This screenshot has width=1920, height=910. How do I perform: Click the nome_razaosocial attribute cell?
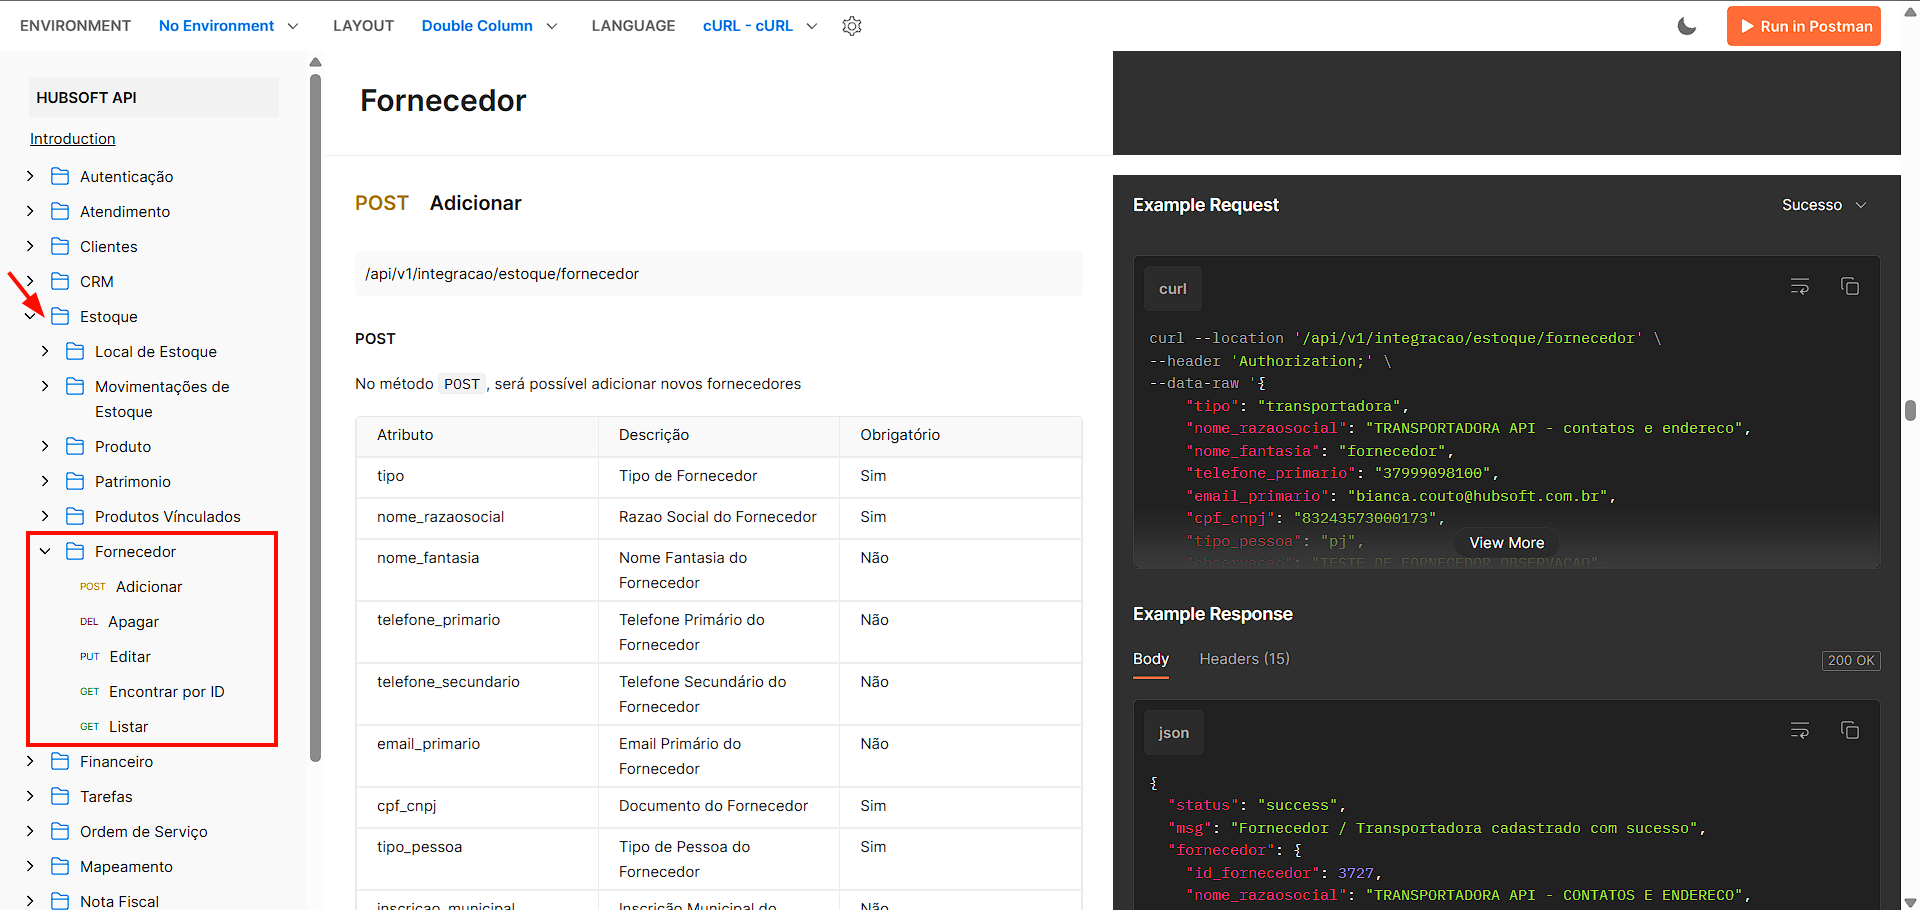coord(477,517)
